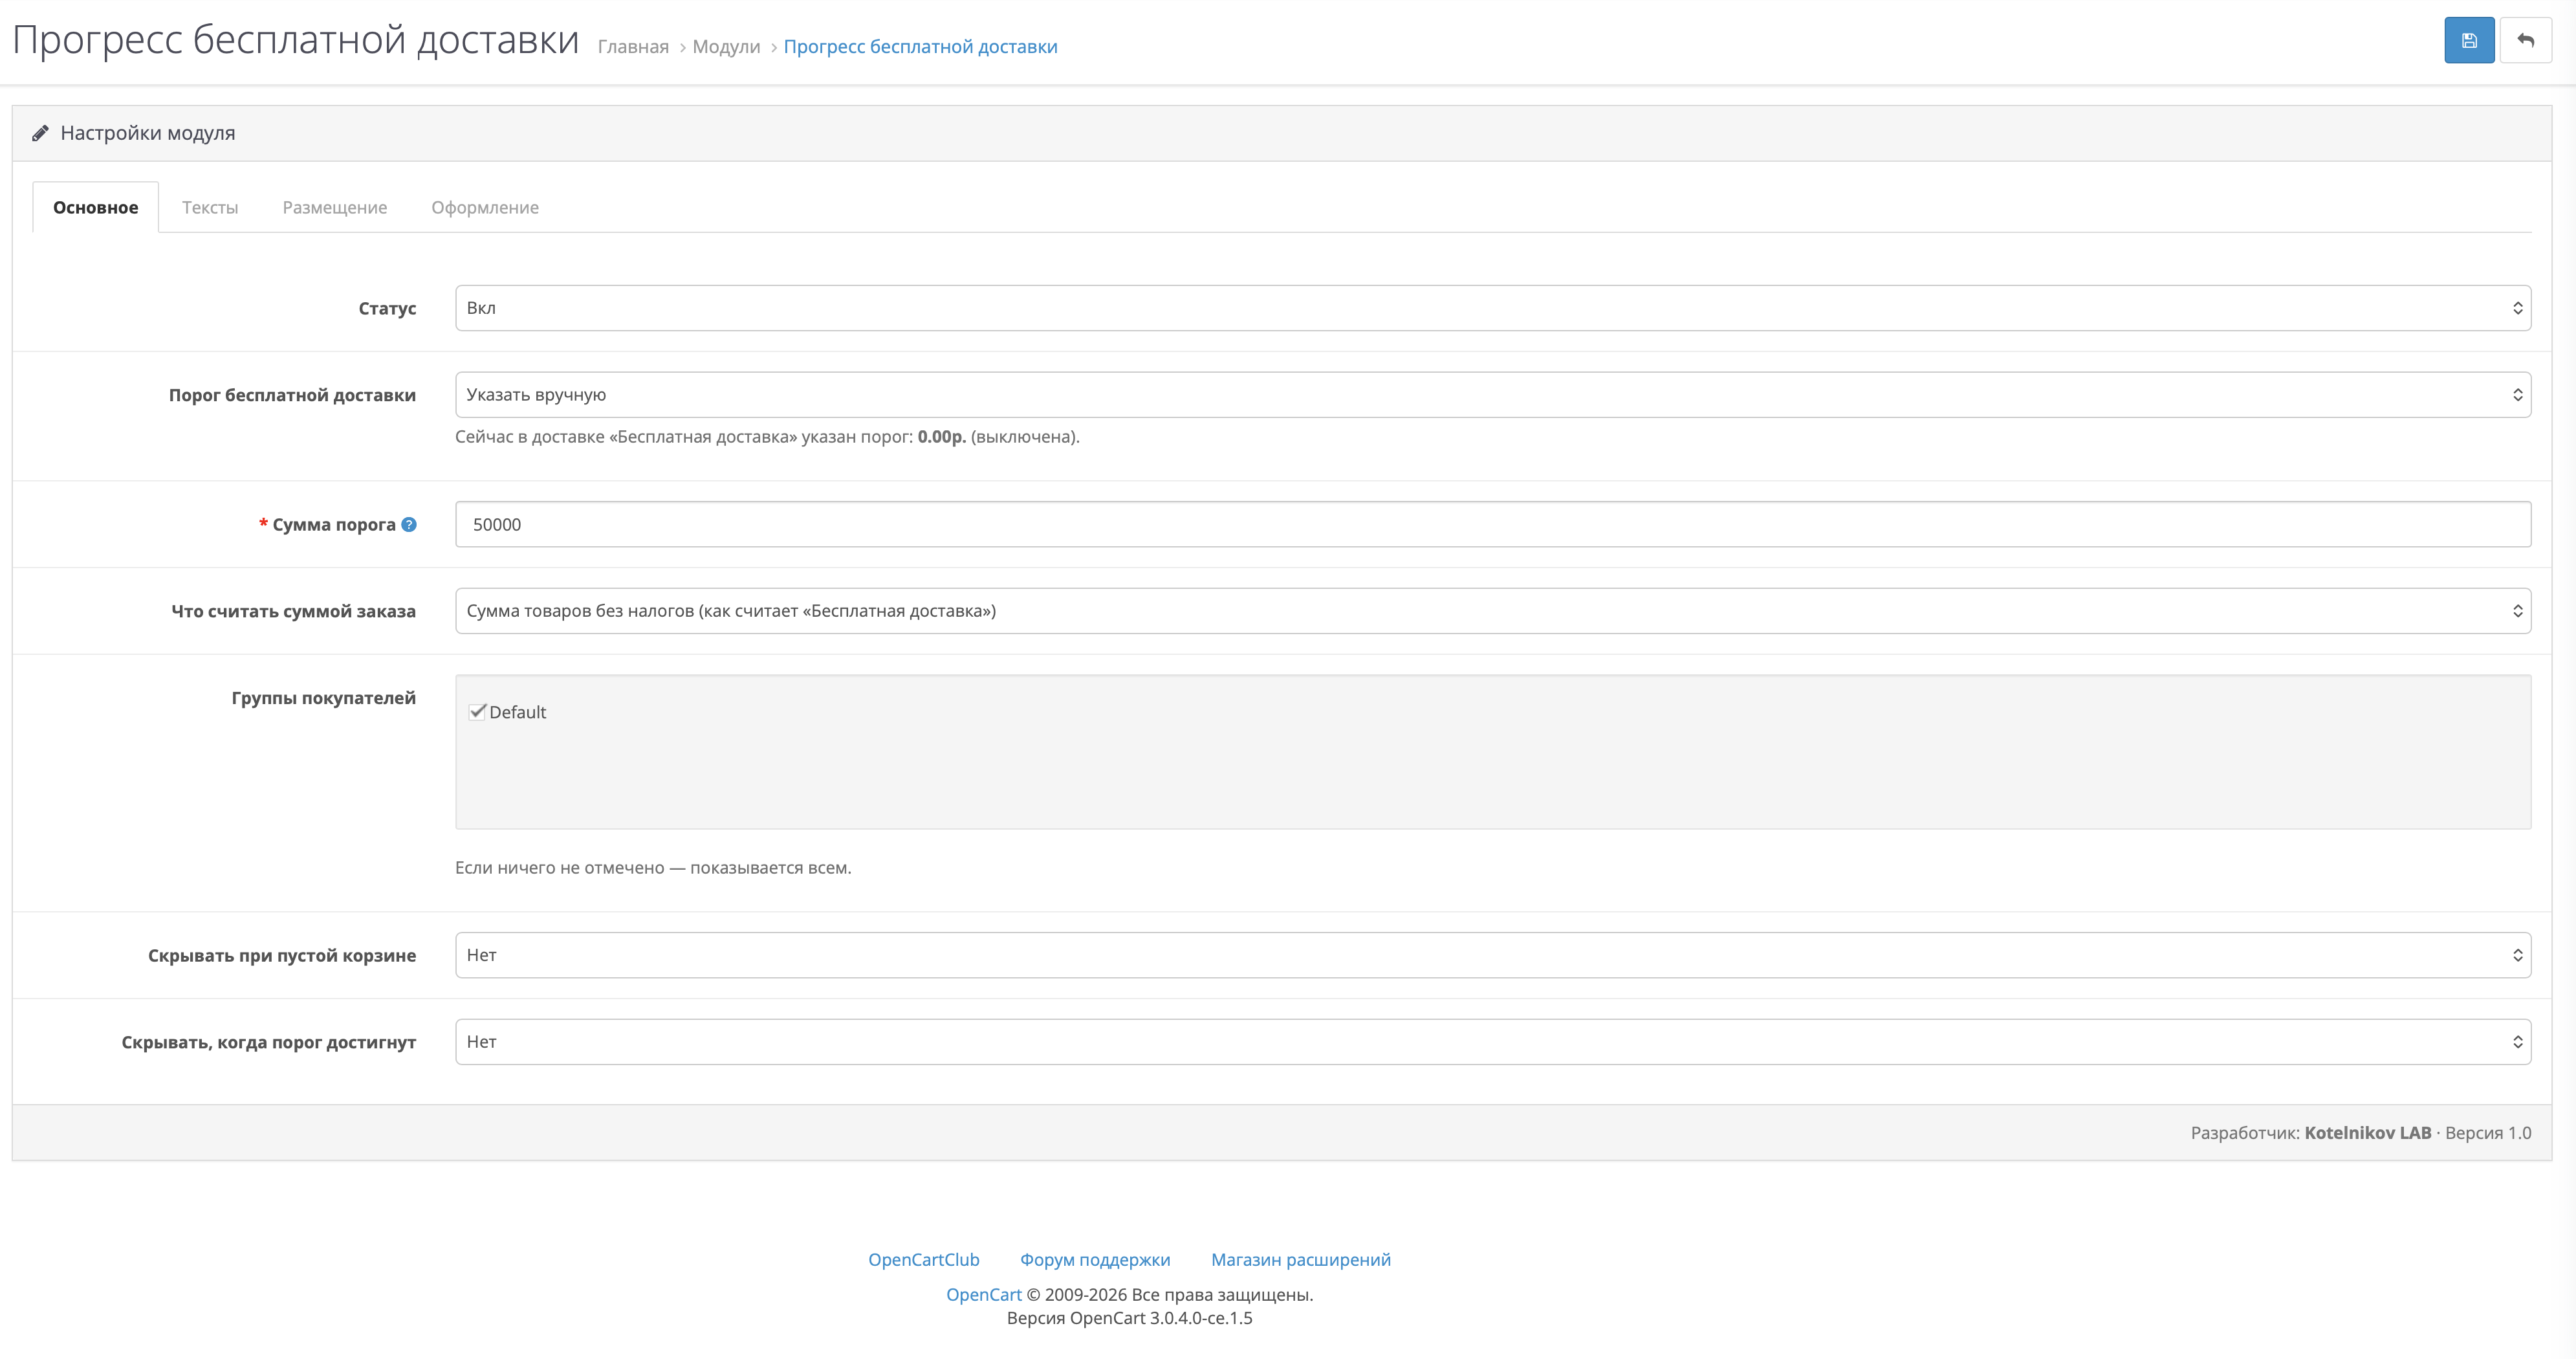
Task: Open the Магазин расширений link
Action: 1301,1260
